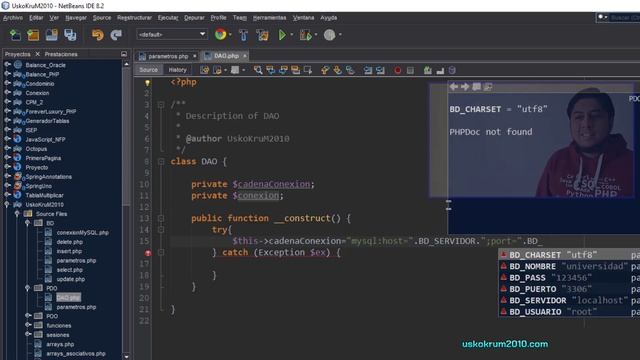Expand the sesiones folder

click(28, 335)
